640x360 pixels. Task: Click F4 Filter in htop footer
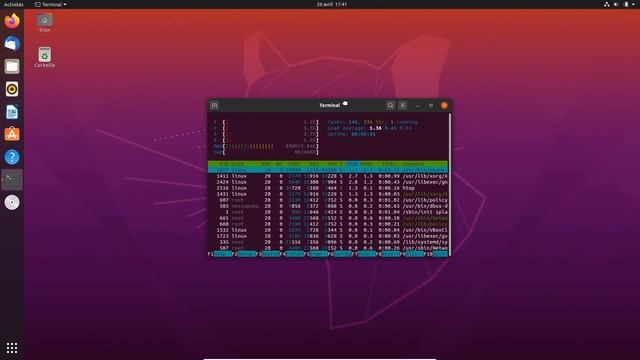292,254
